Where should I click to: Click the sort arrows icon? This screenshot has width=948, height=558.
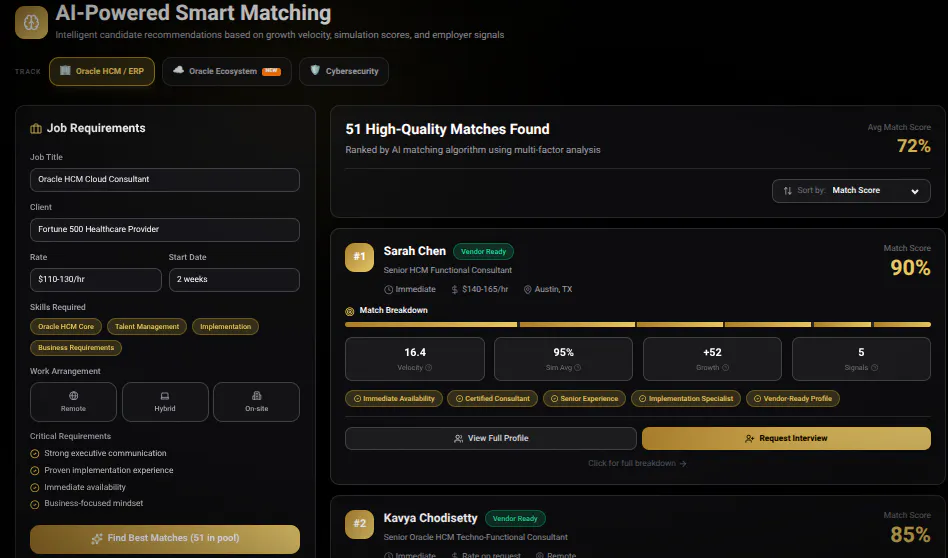[787, 190]
